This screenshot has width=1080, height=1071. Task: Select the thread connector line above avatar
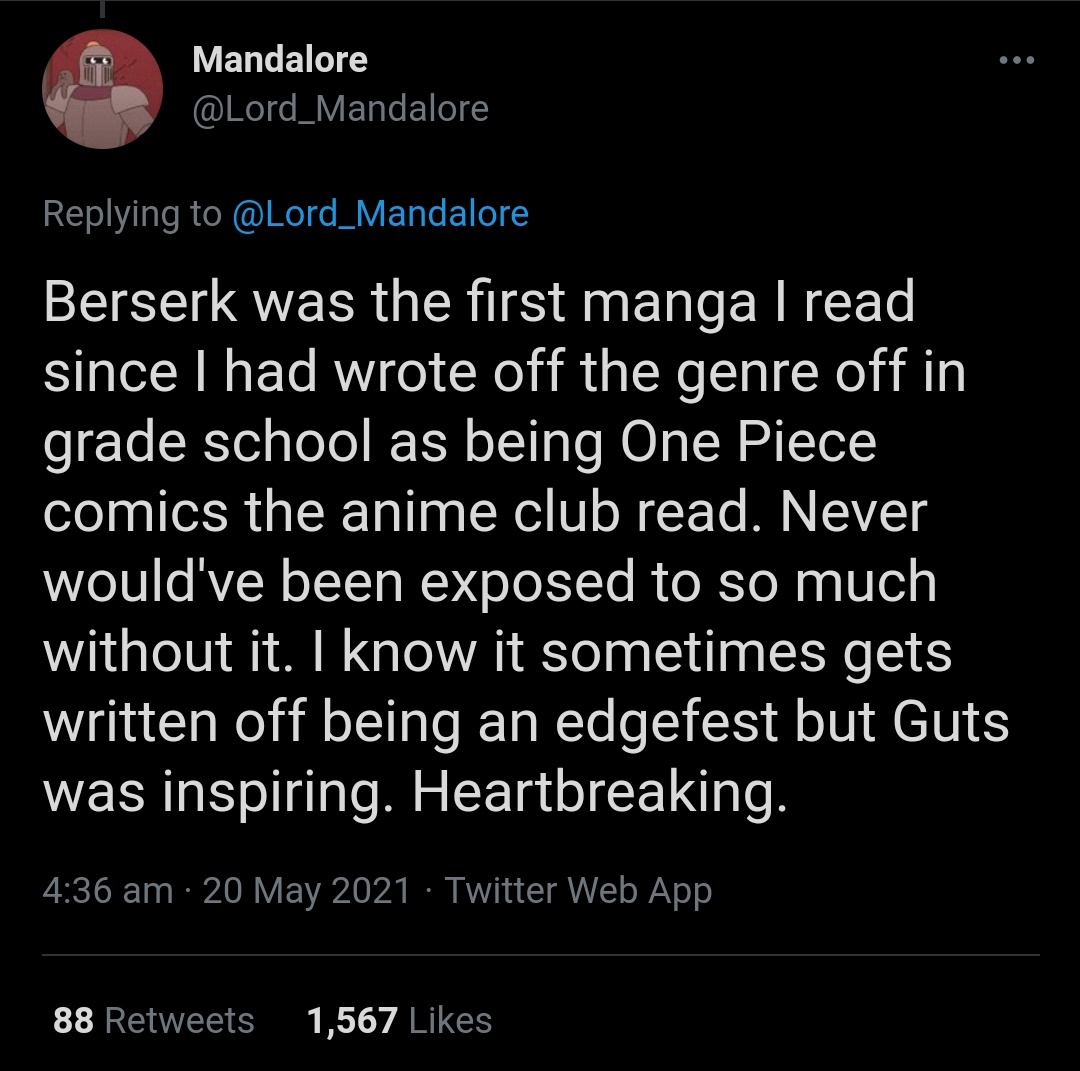tap(102, 8)
